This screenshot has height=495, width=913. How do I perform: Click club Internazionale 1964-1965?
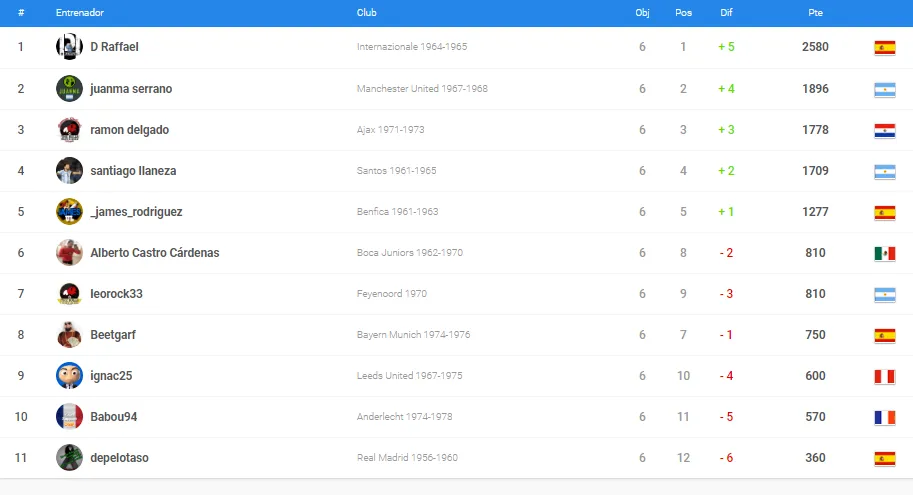click(412, 47)
